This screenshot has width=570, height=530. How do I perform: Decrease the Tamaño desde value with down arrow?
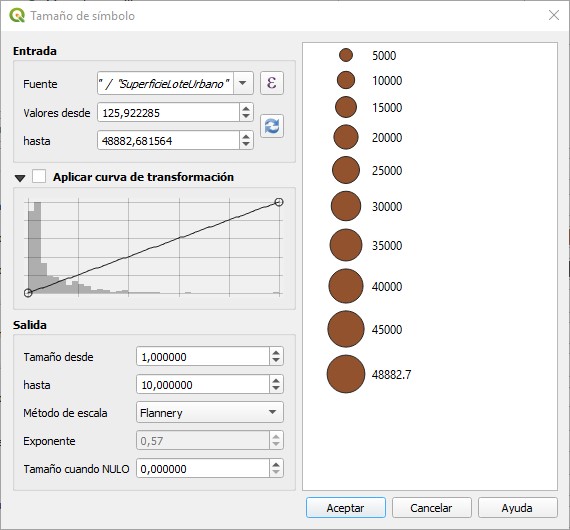(276, 361)
